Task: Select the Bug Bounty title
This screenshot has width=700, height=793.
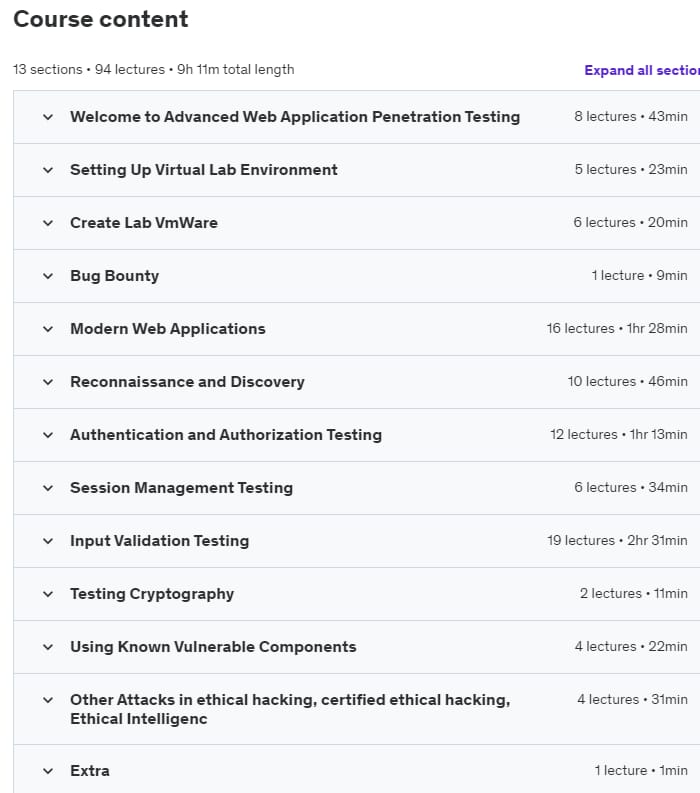Action: (x=114, y=276)
